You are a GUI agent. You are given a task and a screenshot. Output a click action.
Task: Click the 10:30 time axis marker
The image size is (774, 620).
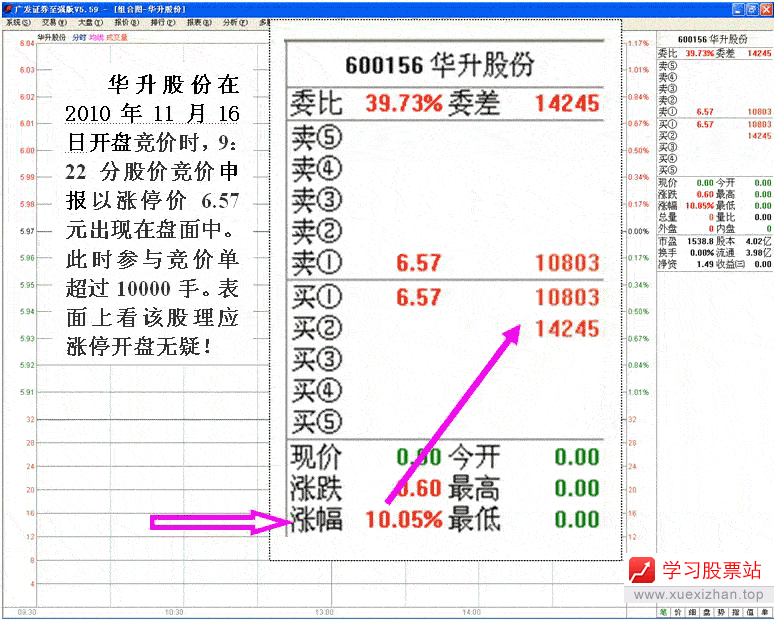174,612
